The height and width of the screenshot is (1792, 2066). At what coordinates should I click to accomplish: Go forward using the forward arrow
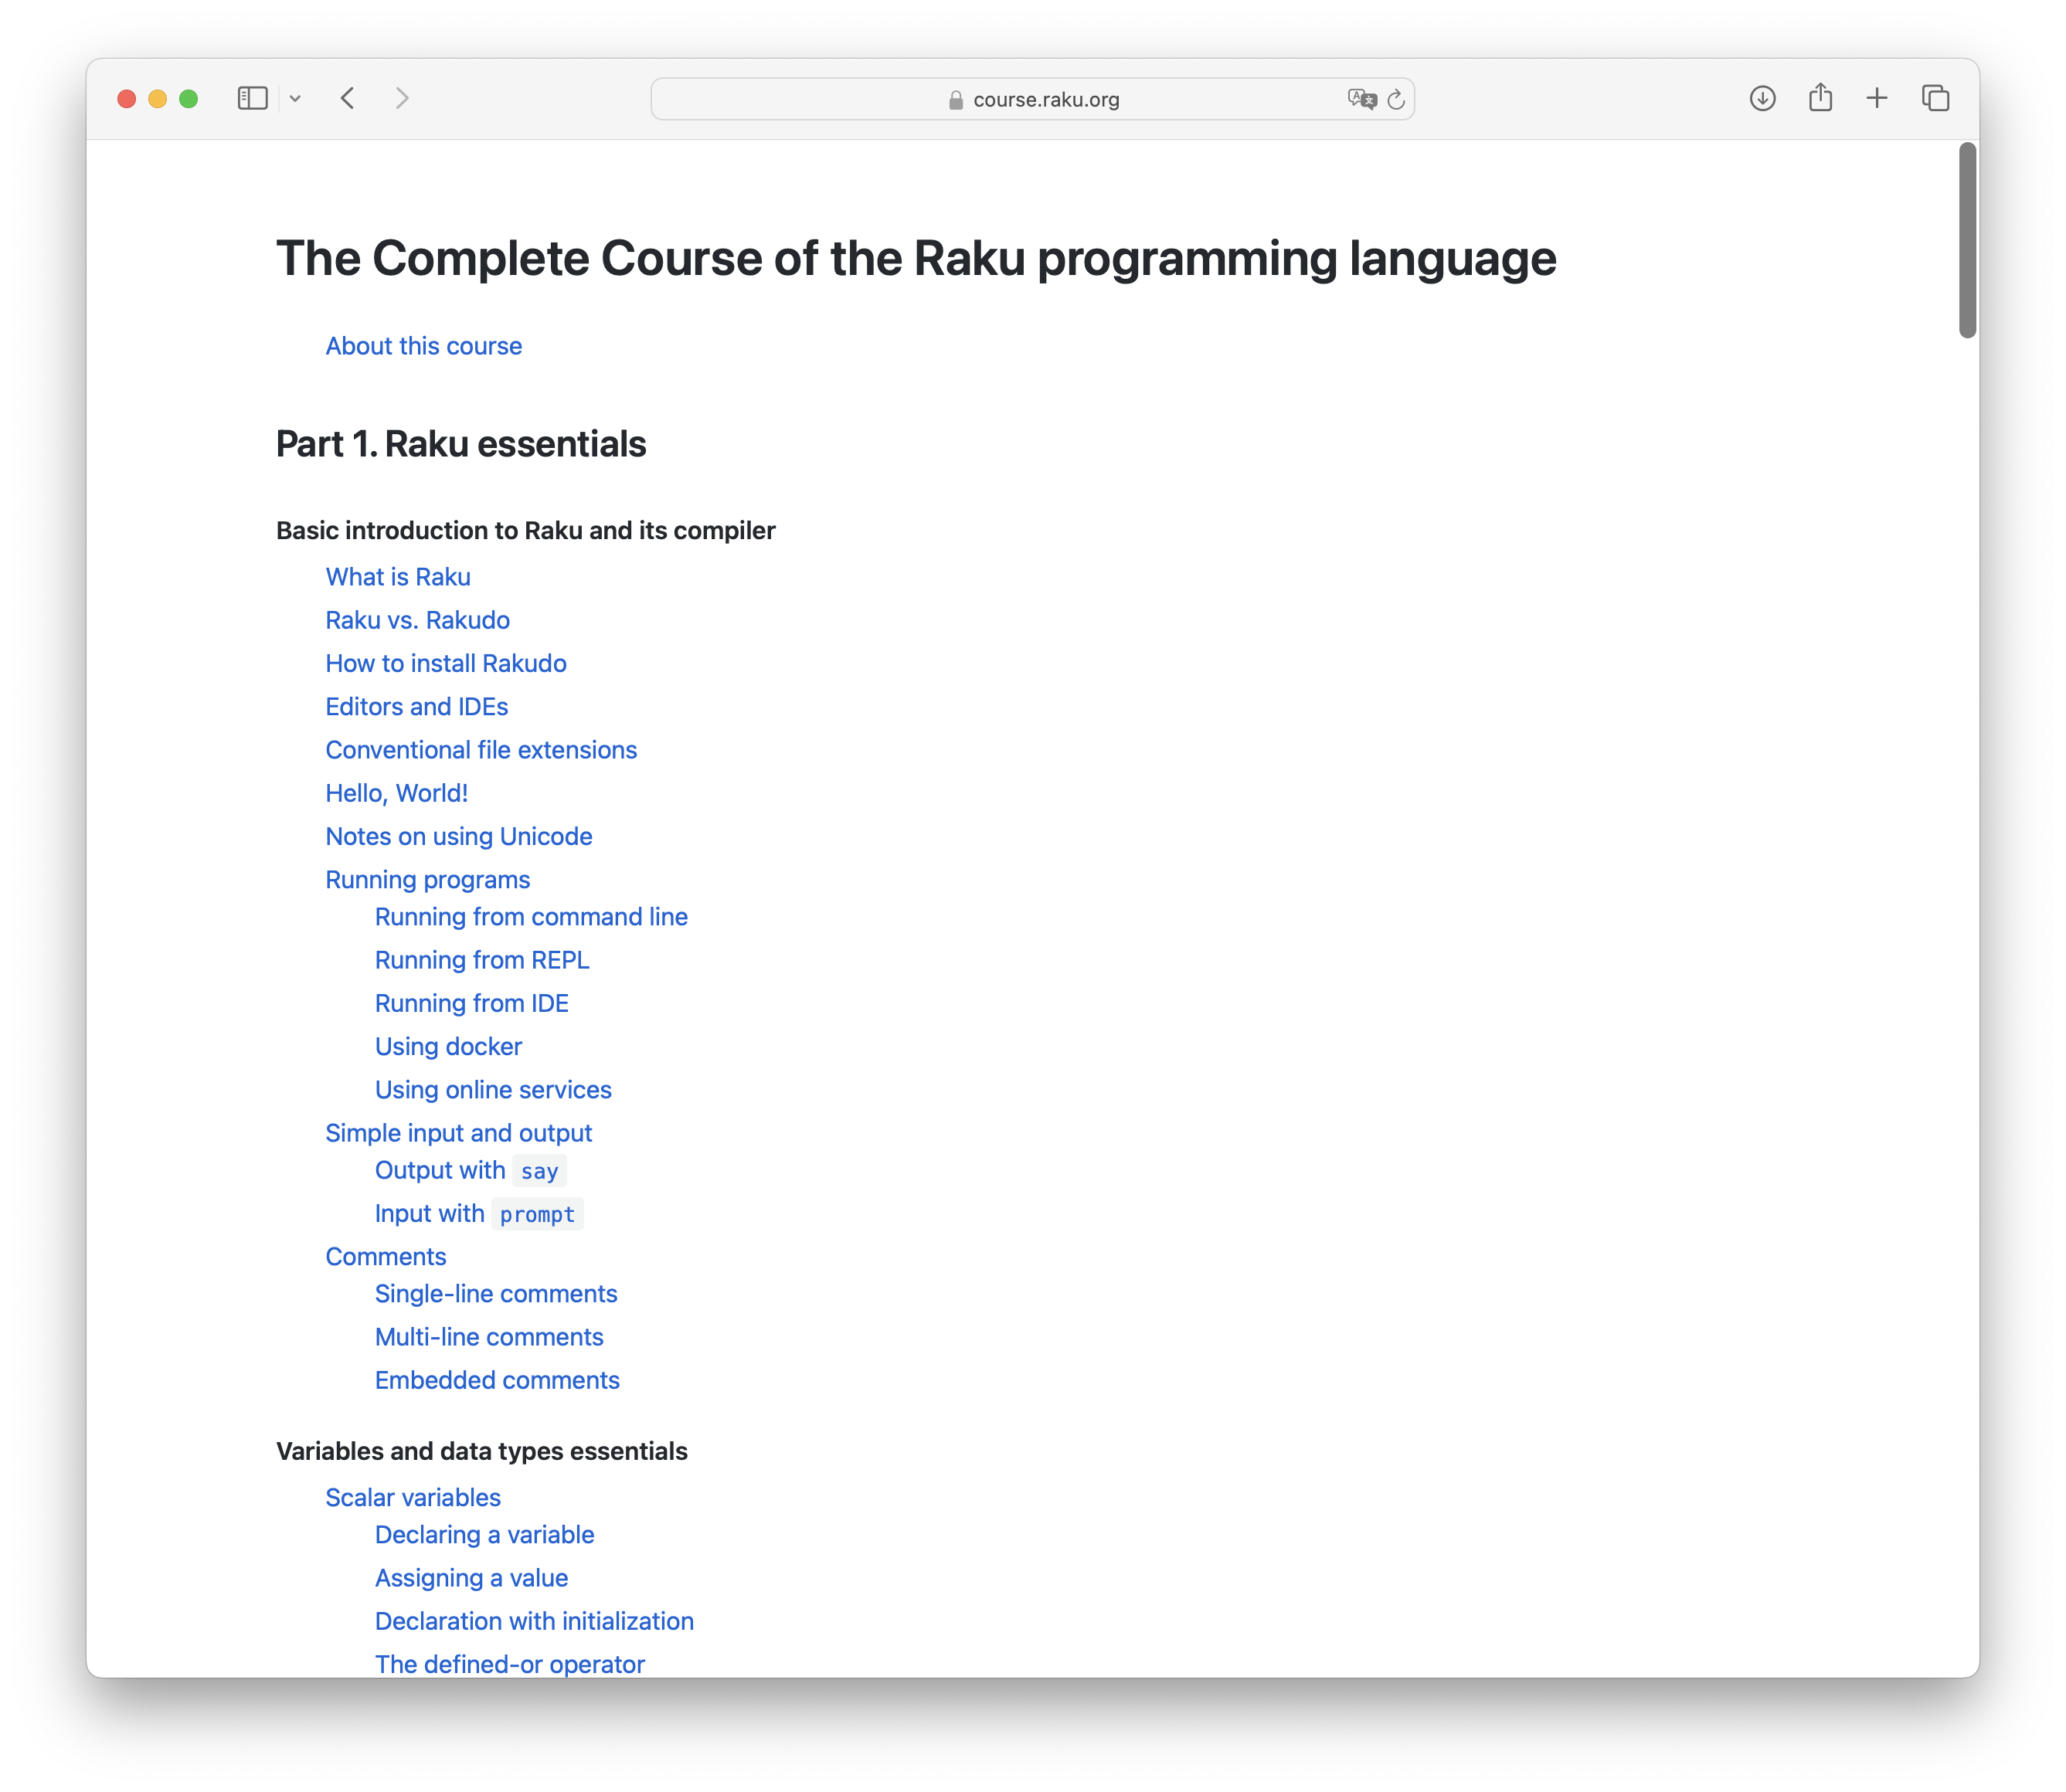point(402,98)
